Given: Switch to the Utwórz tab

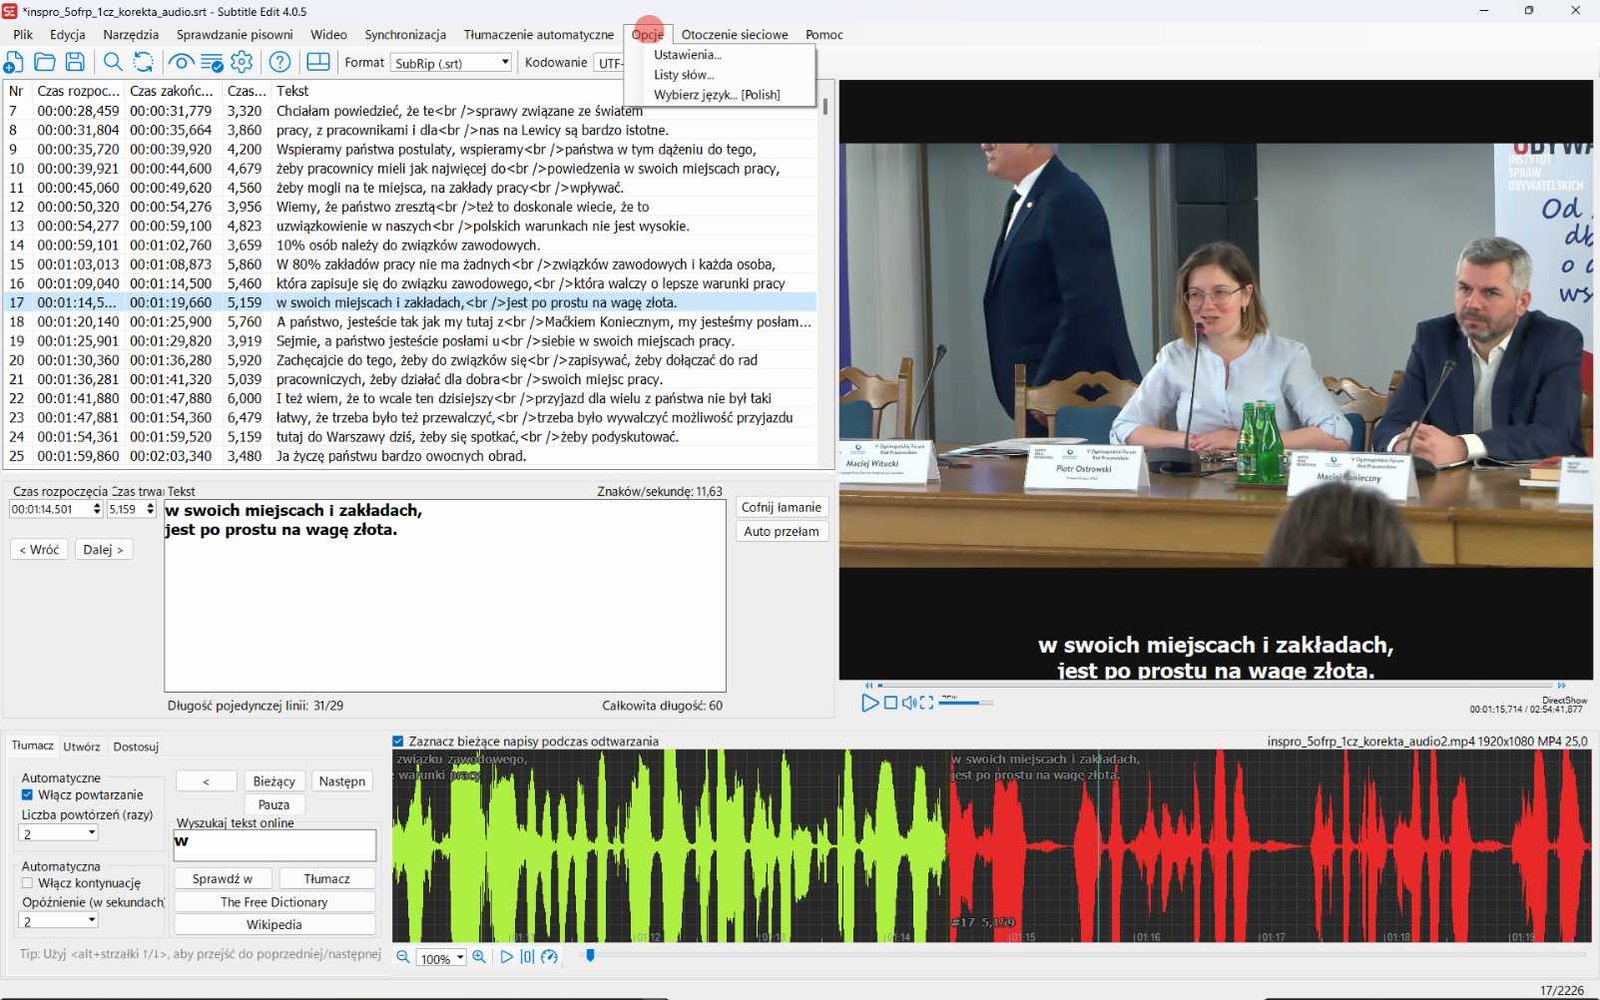Looking at the screenshot, I should click(x=82, y=746).
